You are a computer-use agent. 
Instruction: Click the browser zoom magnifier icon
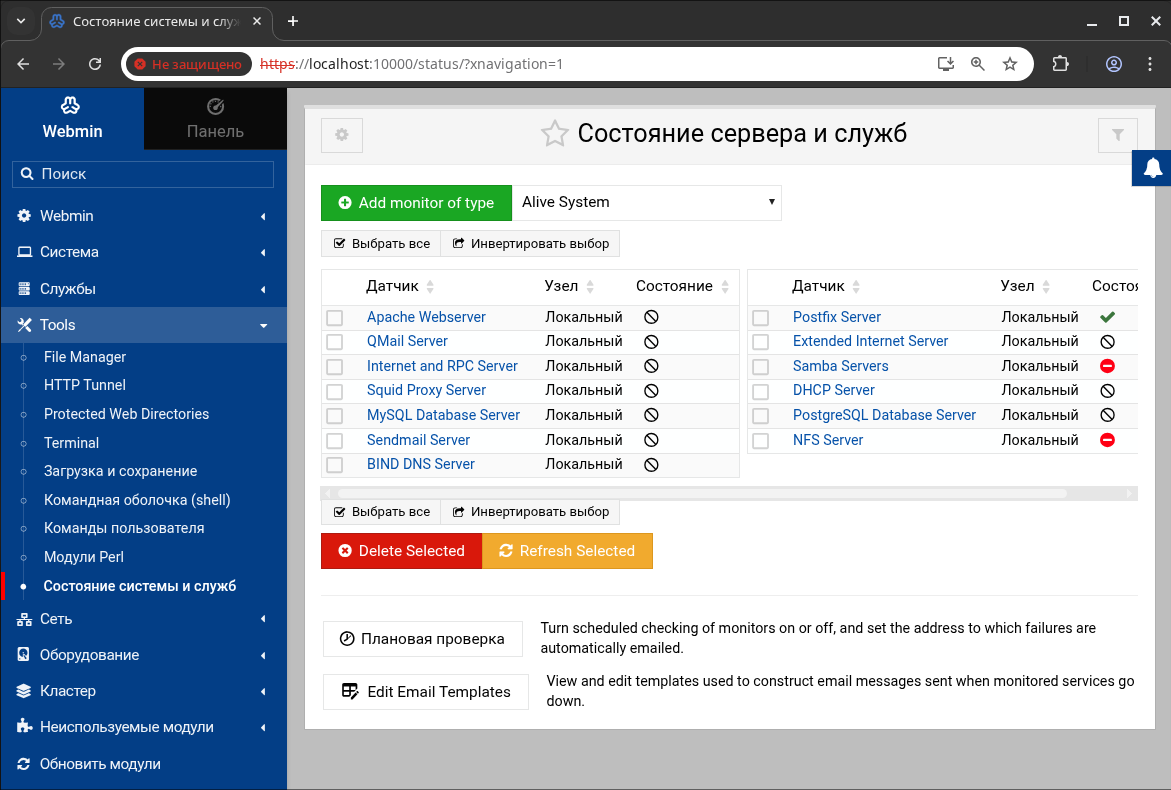978,64
